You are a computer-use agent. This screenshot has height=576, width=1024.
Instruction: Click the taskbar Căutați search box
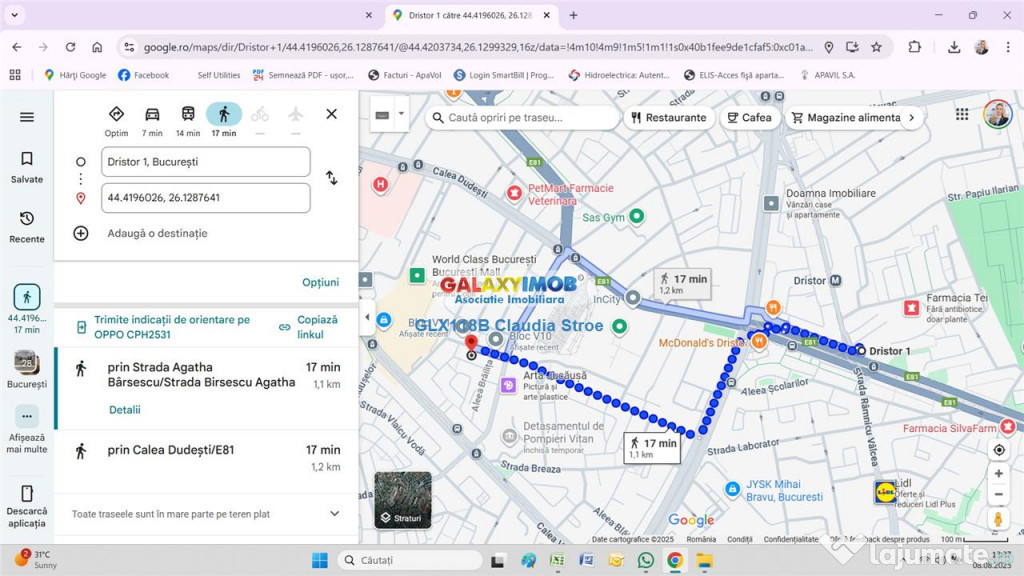coord(410,560)
